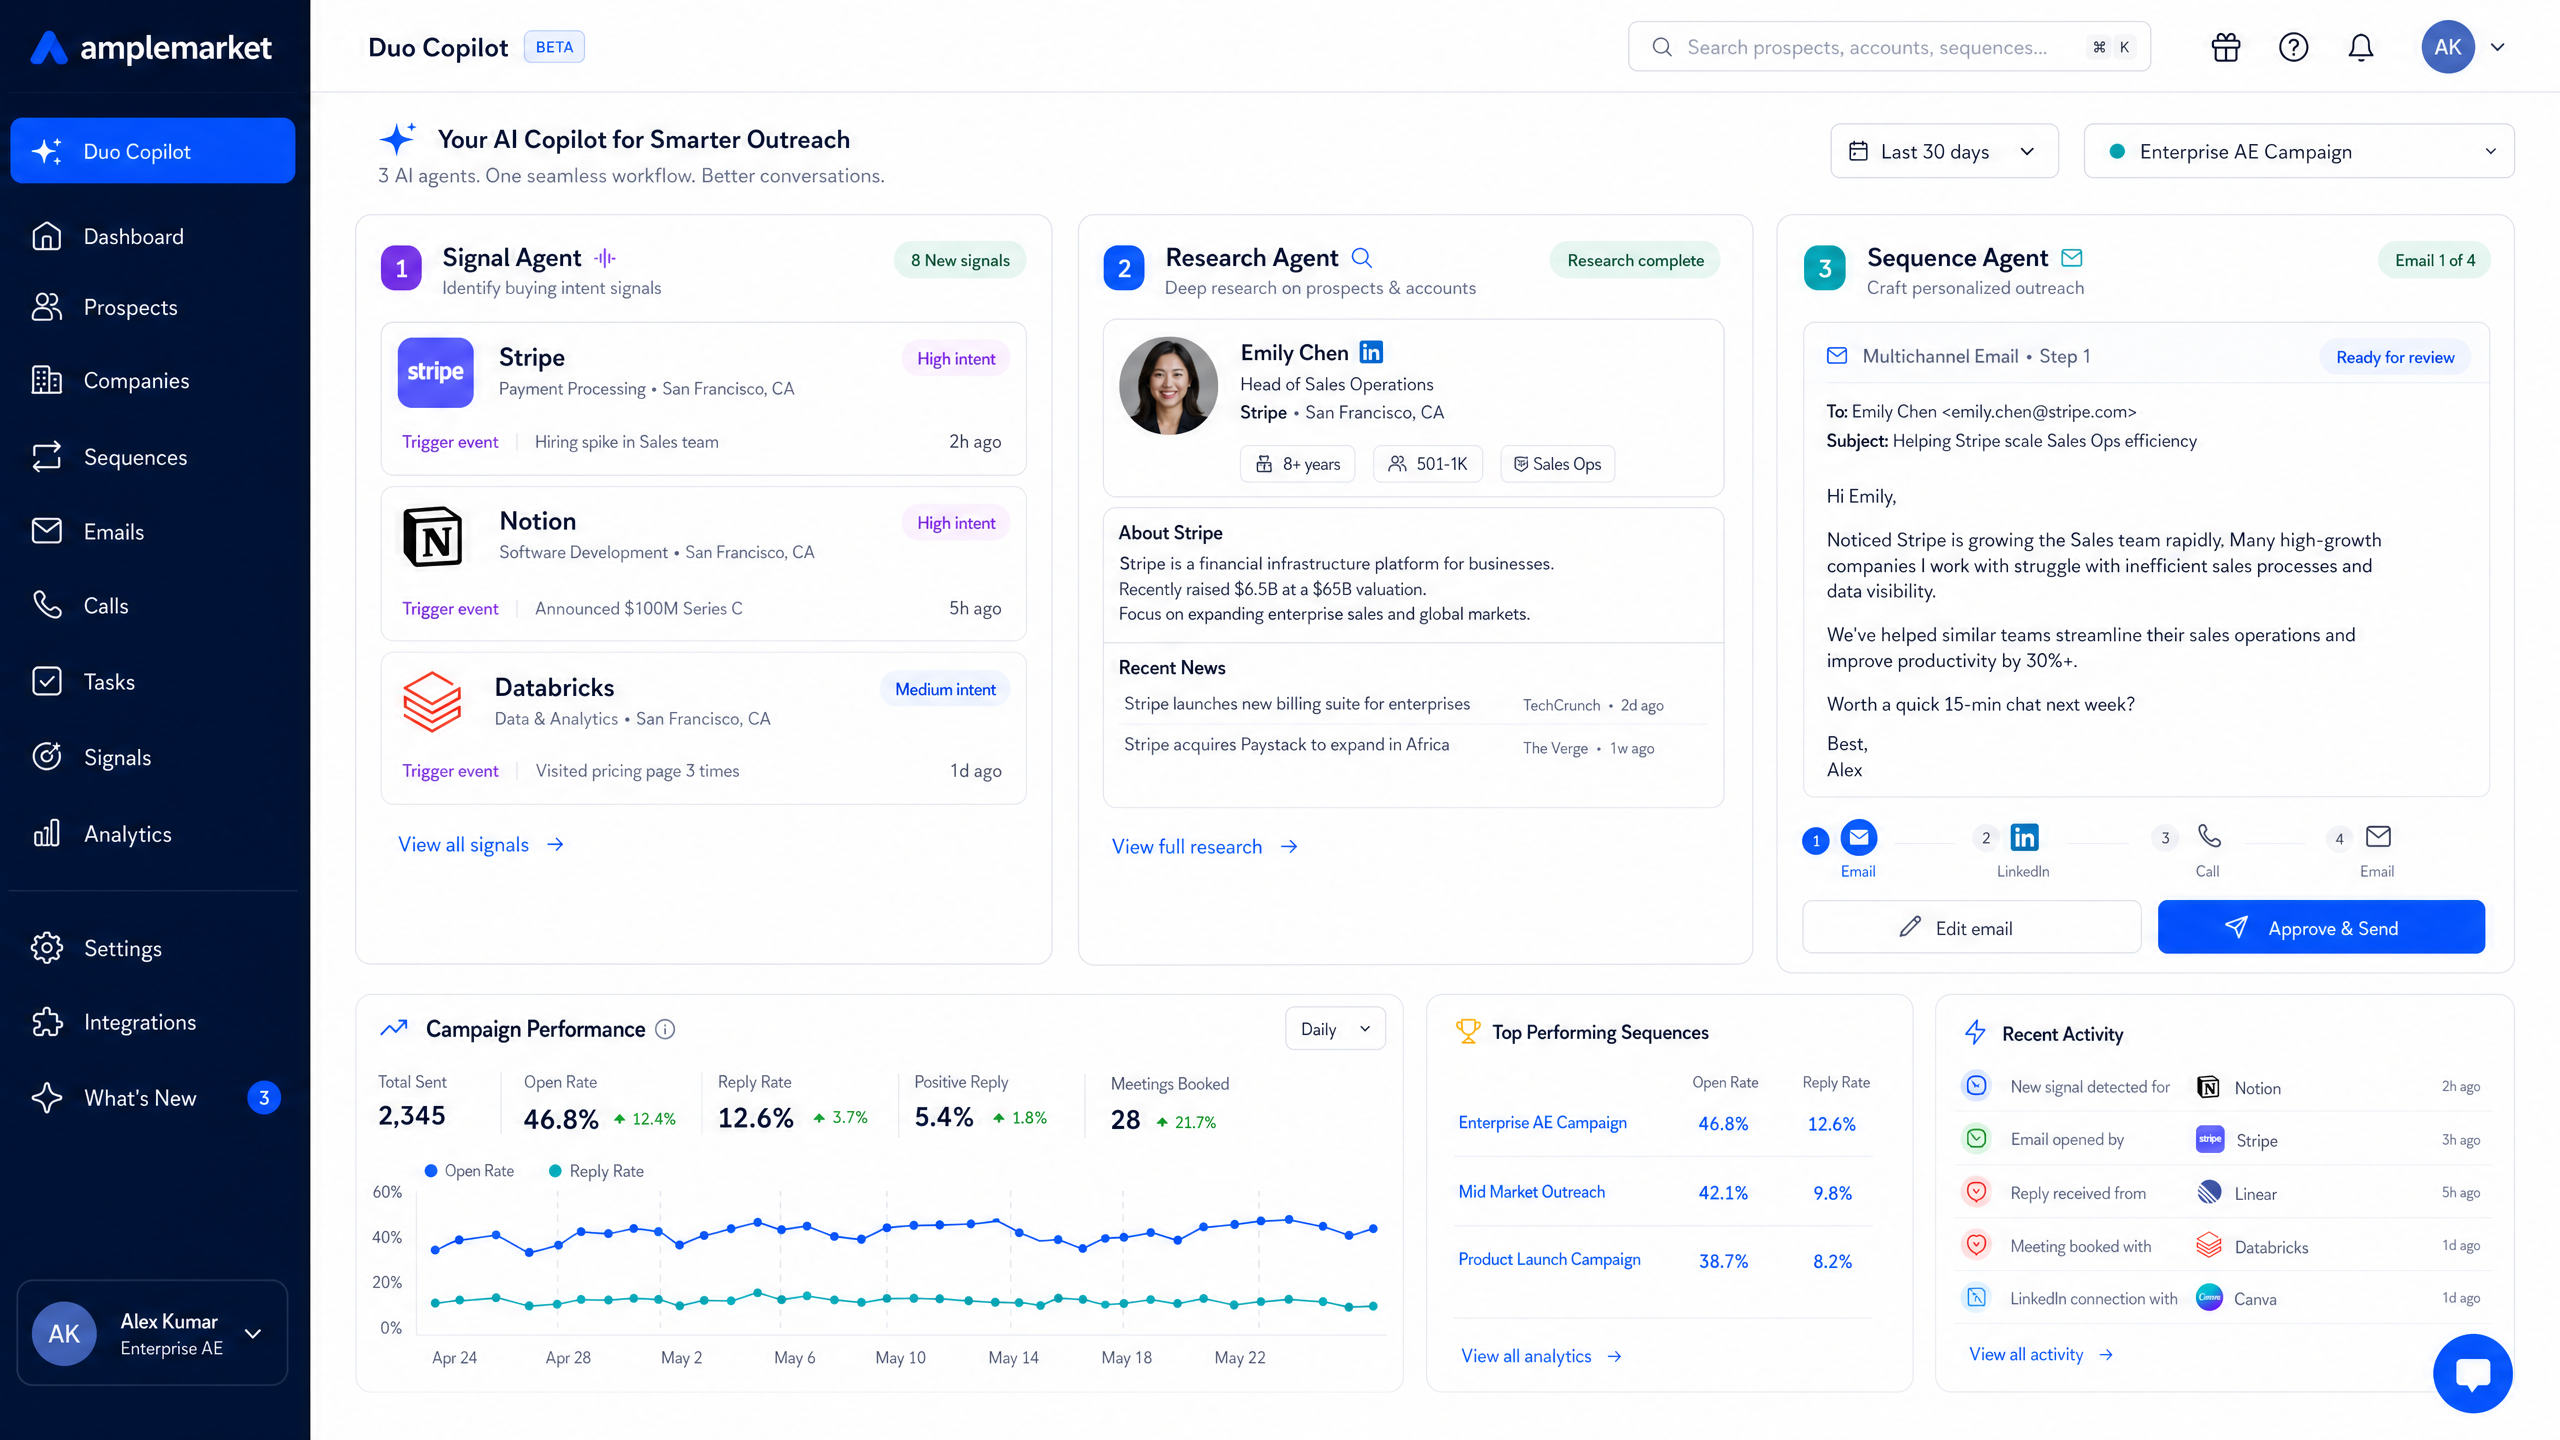
Task: Open the chat support bubble
Action: (2472, 1373)
